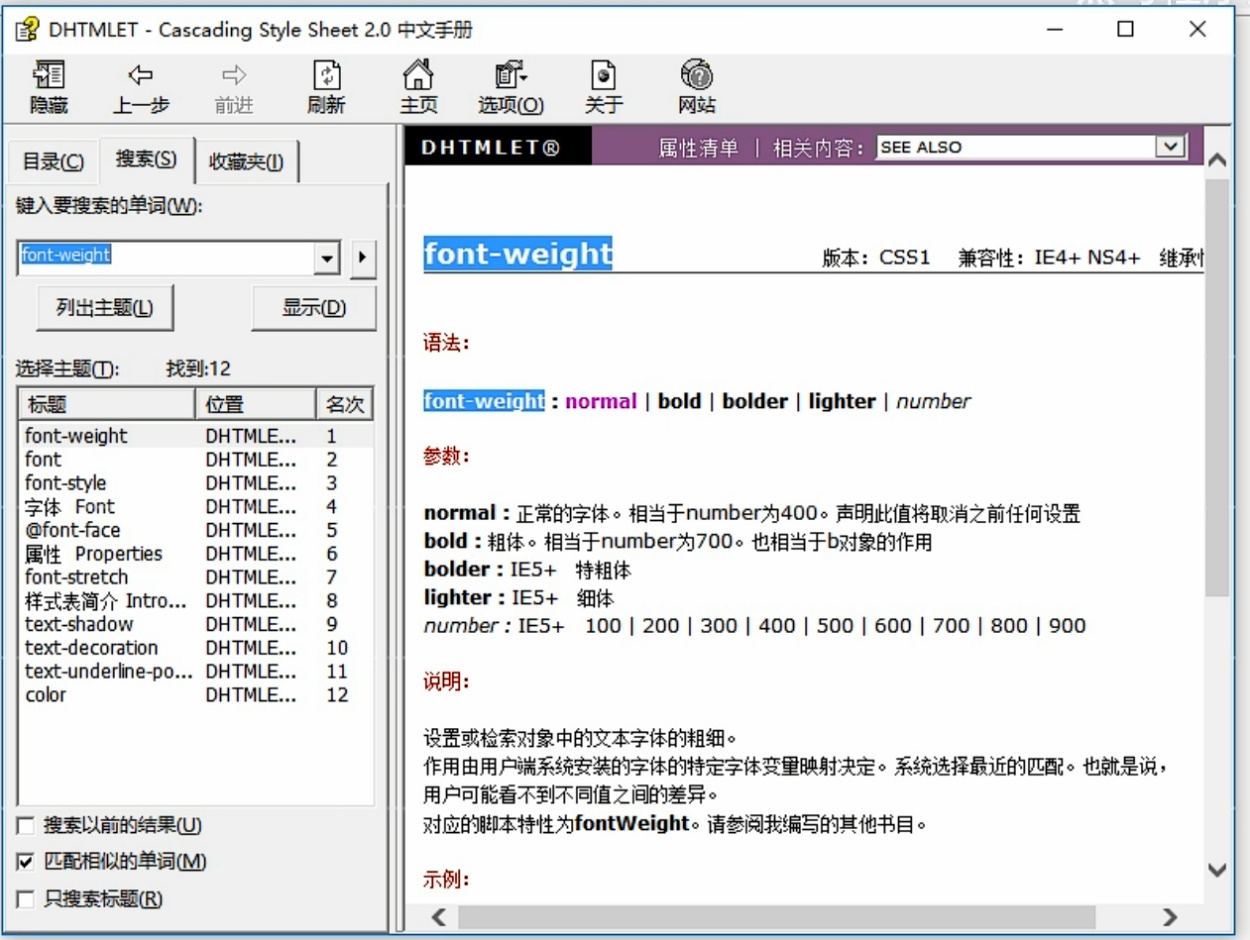Screen dimensions: 1250x940
Task: Enable 只搜索标题 checkbox
Action: [x=27, y=899]
